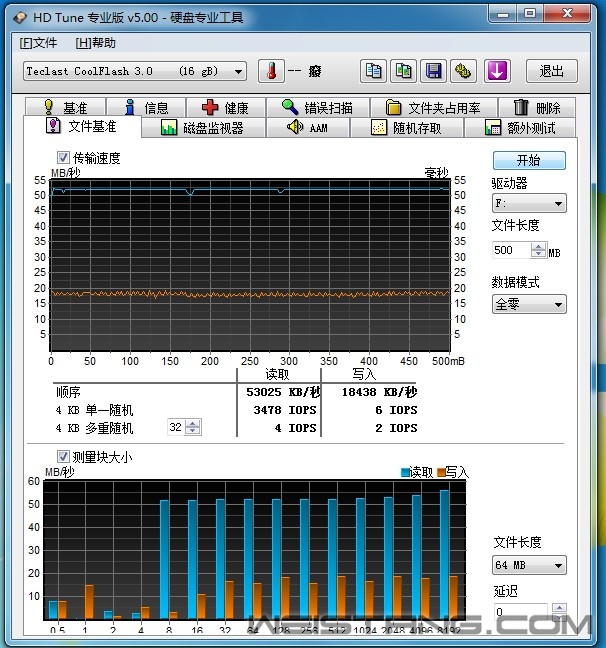Screen dimensions: 606x648
Task: Click the purple down-arrow icon
Action: 497,71
